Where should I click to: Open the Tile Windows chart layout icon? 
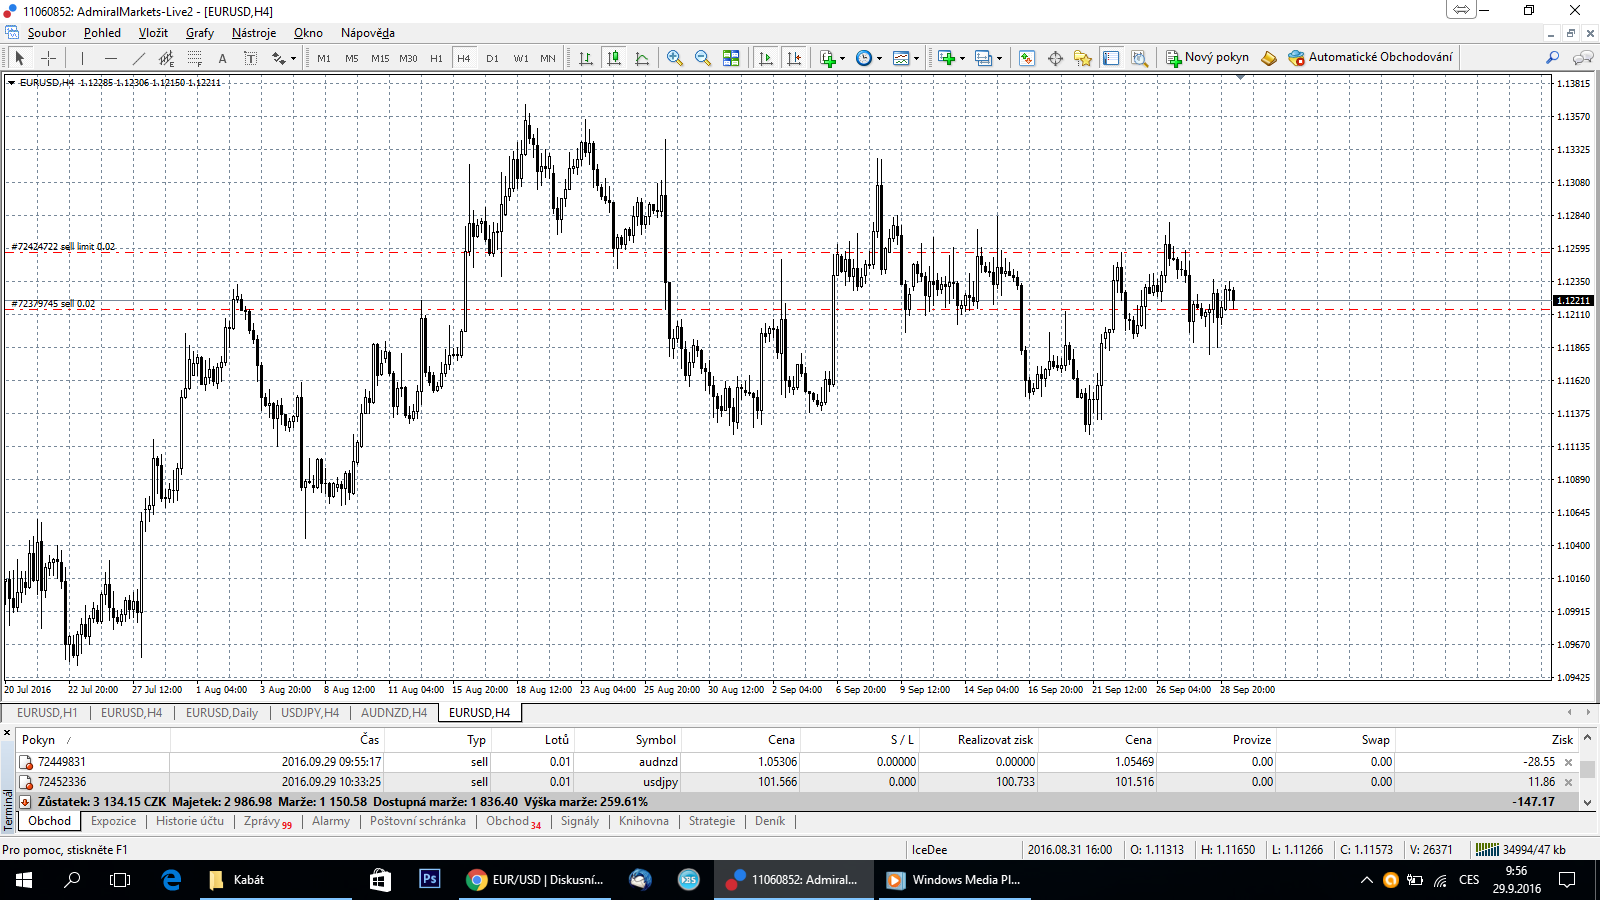click(x=731, y=58)
